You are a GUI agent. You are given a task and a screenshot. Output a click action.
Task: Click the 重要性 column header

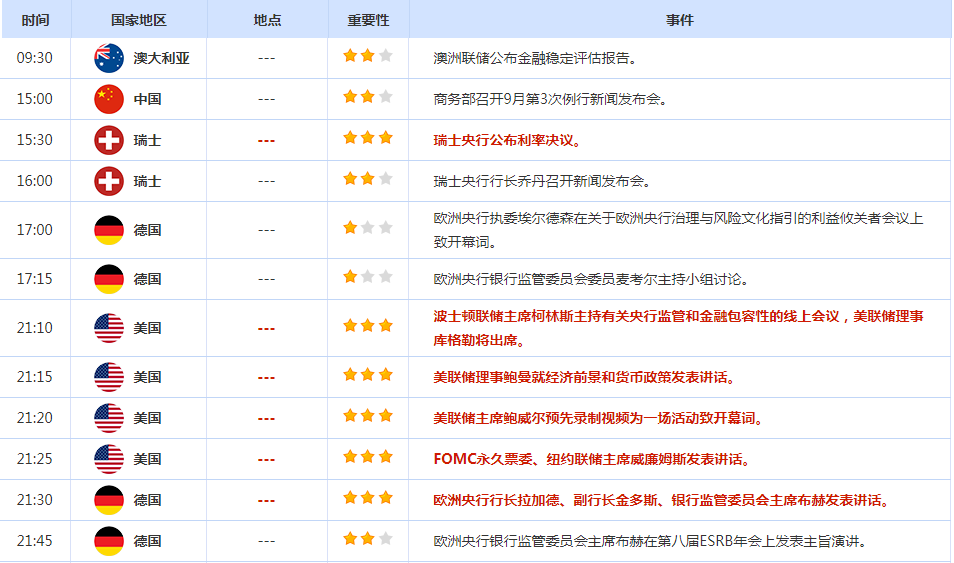click(x=368, y=20)
